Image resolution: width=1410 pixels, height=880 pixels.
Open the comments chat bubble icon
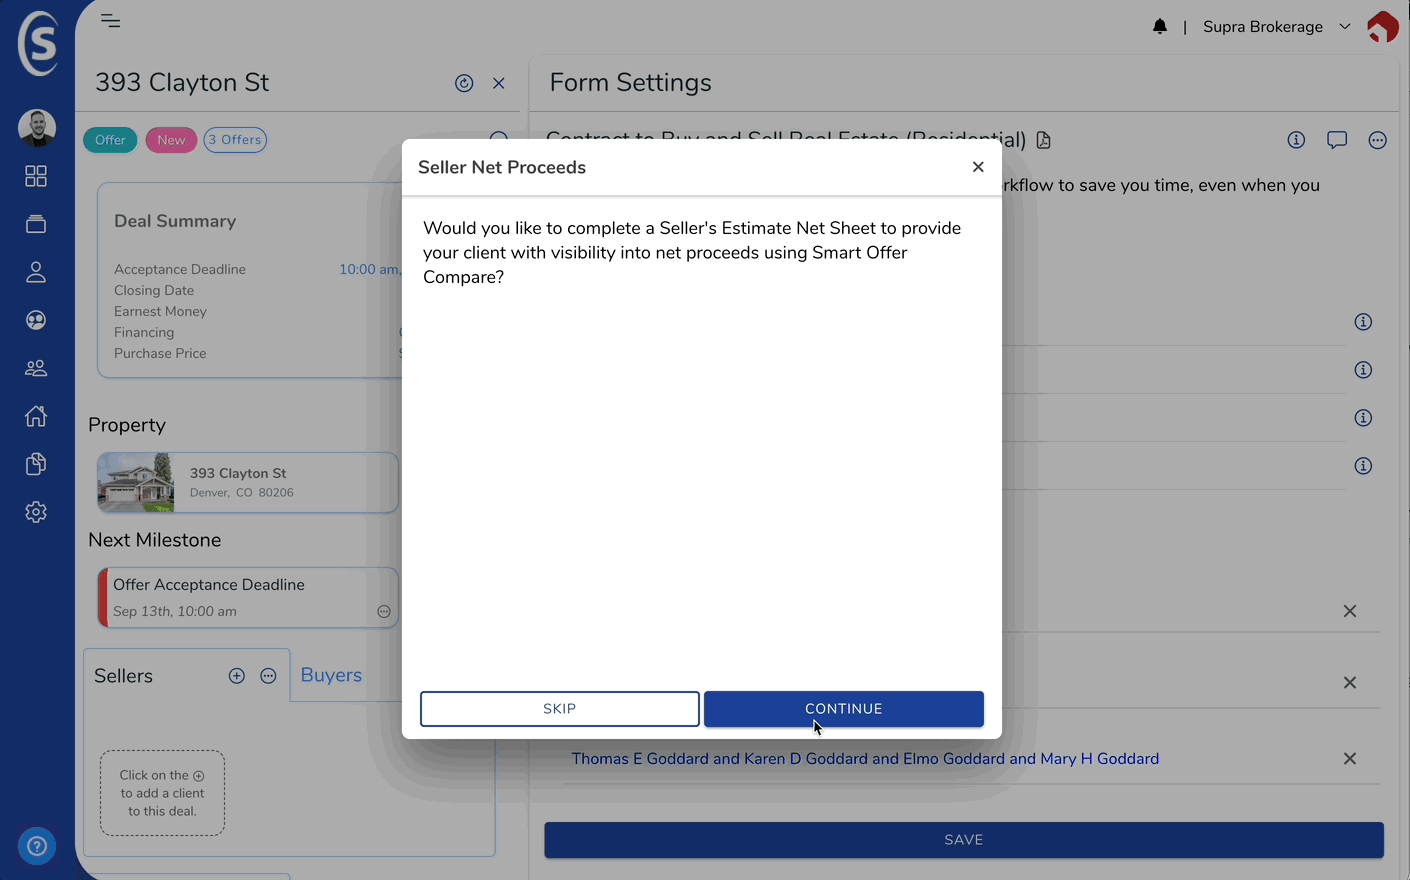click(1337, 140)
